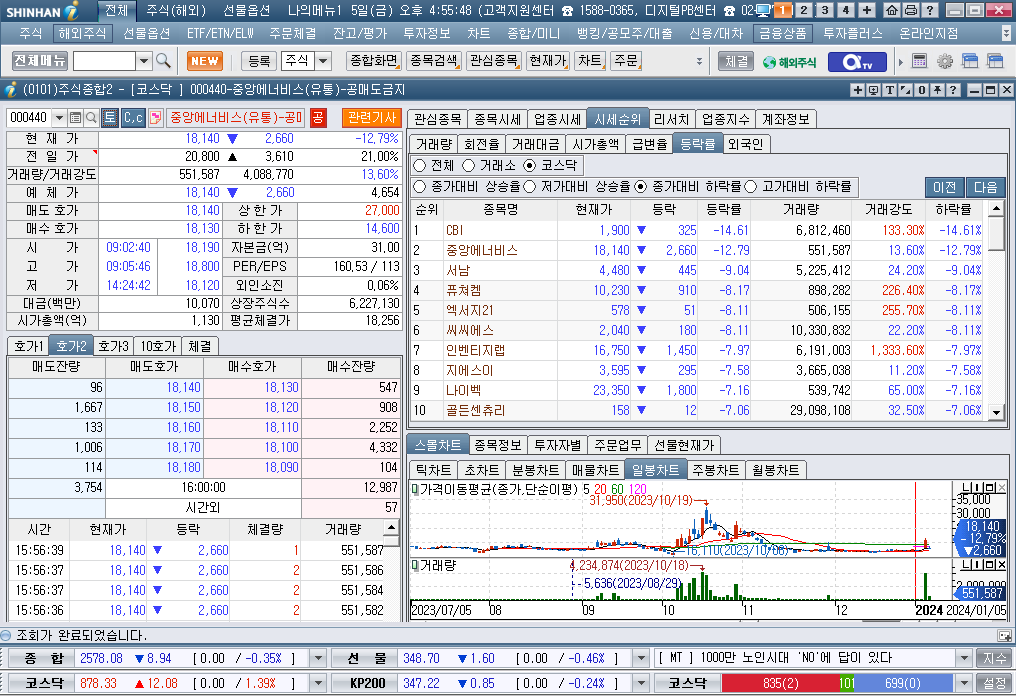This screenshot has height=697, width=1016.
Task: Click the menu search input field
Action: pyautogui.click(x=104, y=61)
